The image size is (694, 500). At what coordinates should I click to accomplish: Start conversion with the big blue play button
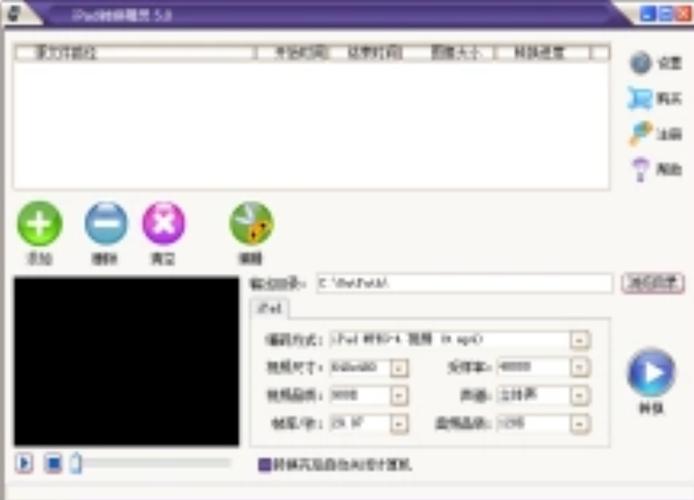pos(651,373)
